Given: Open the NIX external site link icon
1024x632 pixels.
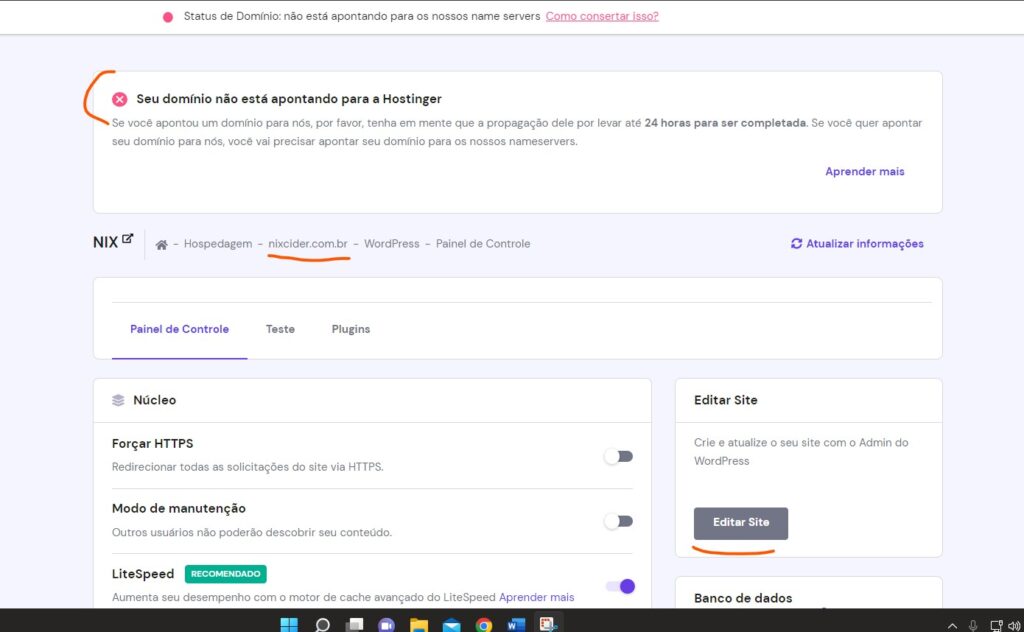Looking at the screenshot, I should pos(127,240).
